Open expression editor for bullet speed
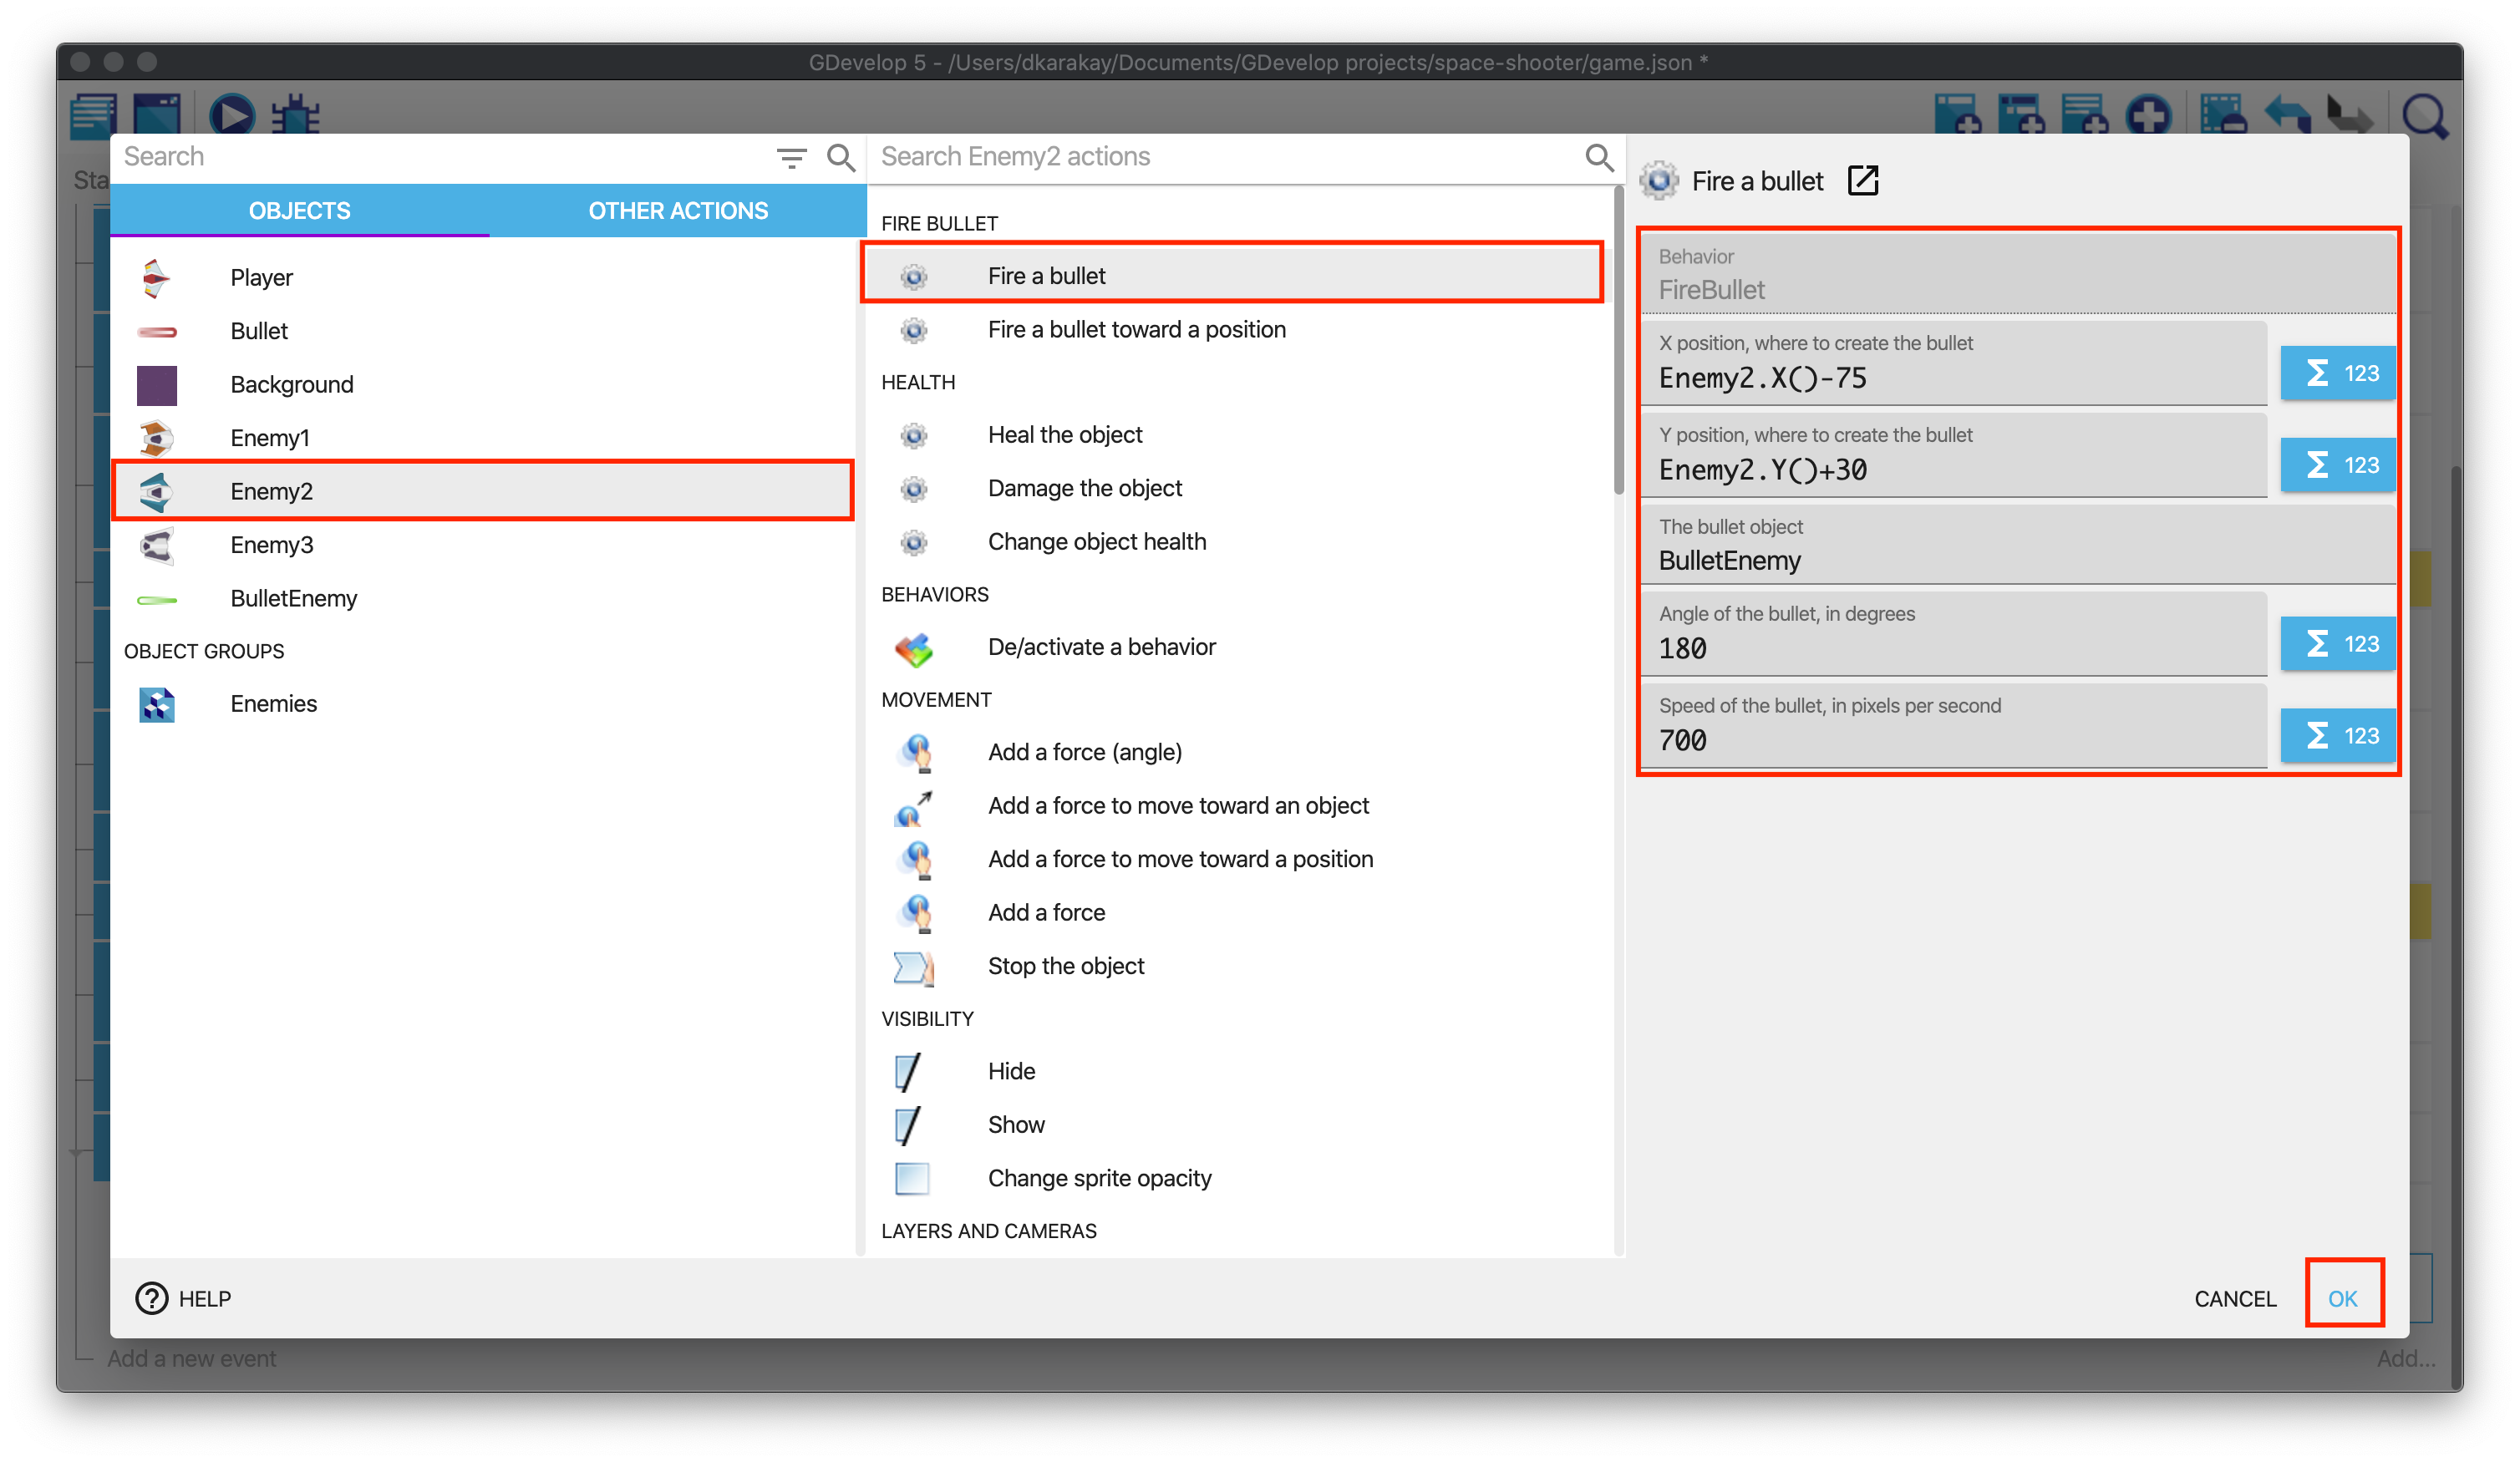The height and width of the screenshot is (1462, 2520). tap(2337, 736)
